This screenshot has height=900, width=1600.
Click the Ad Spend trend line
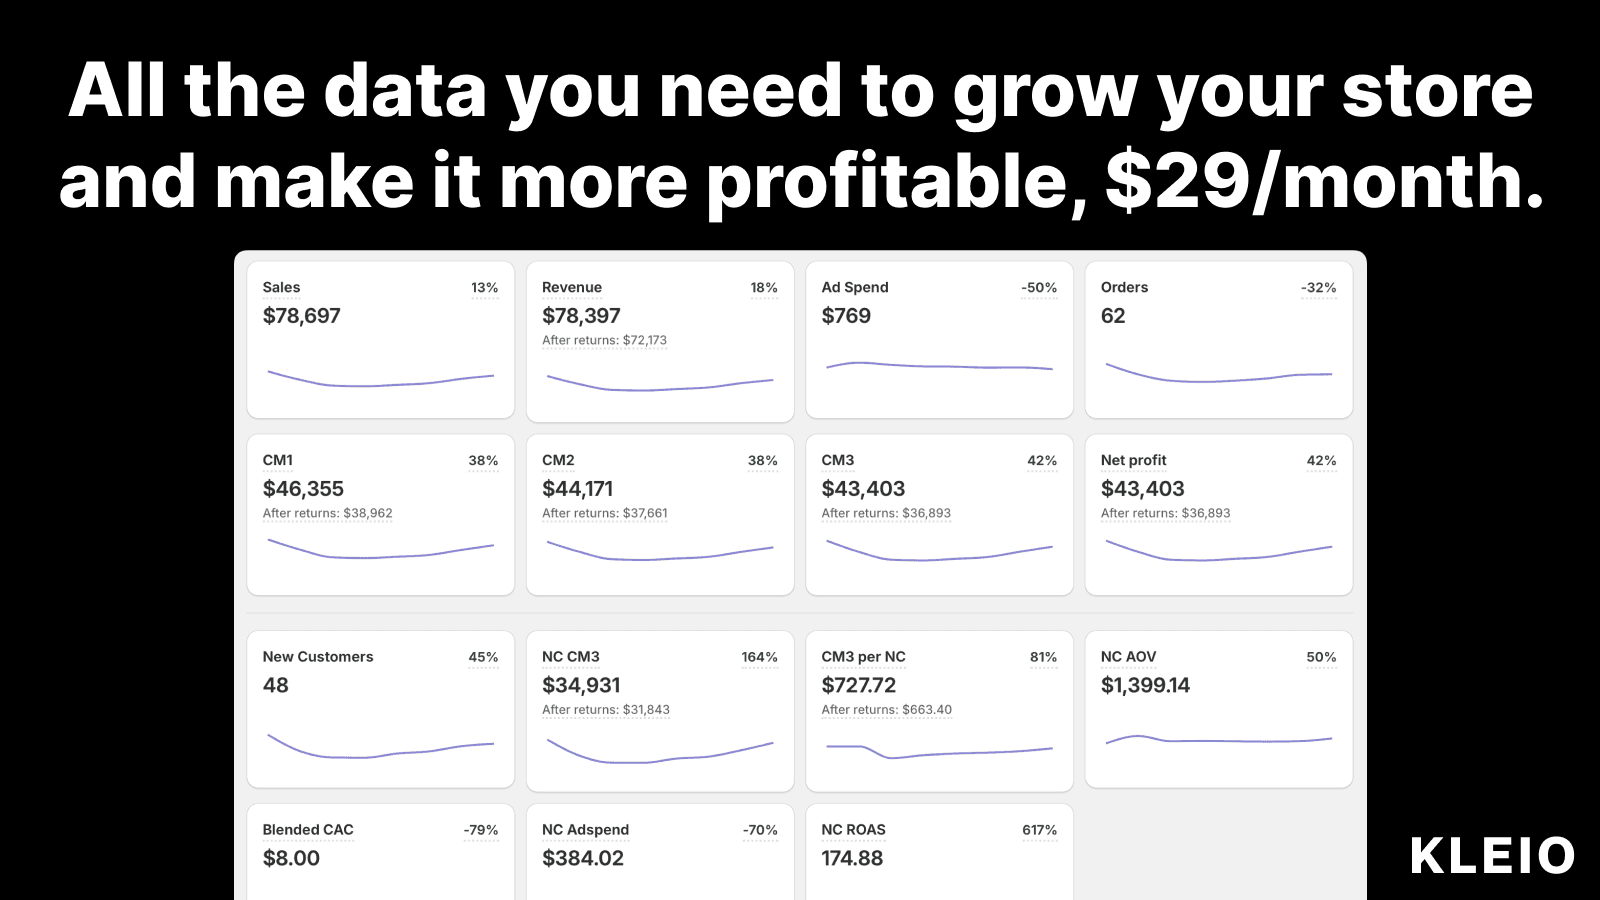coord(938,368)
